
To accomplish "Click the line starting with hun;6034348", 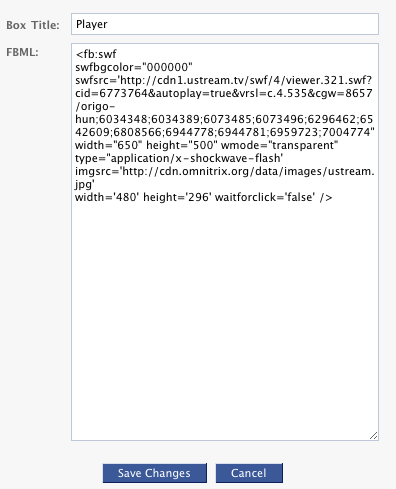I will point(224,119).
